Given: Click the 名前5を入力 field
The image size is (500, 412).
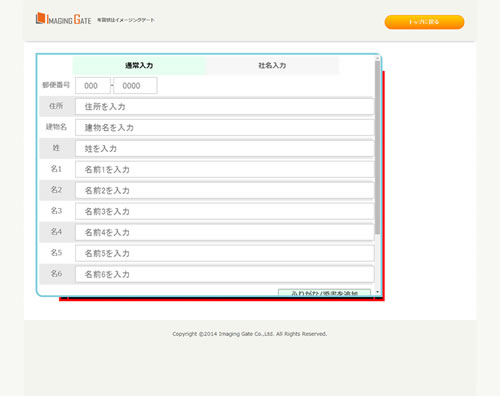Looking at the screenshot, I should coord(225,254).
